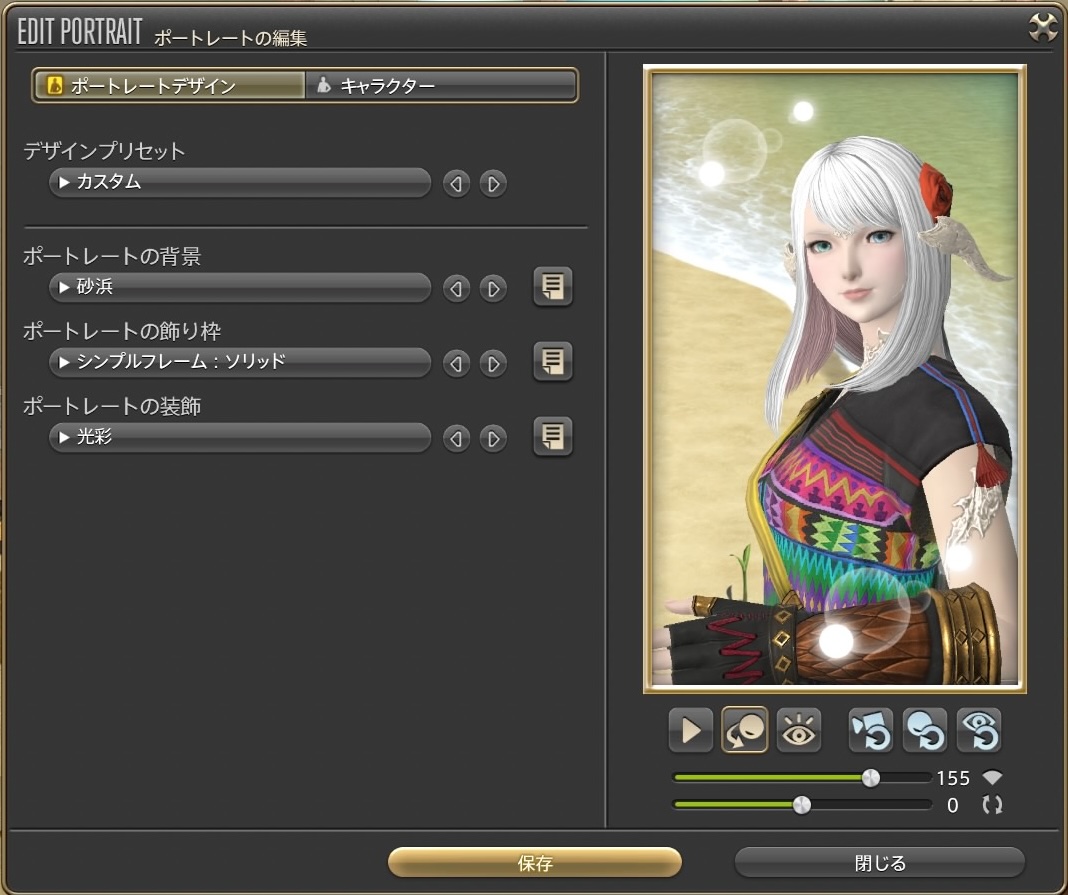Click the reset eye direction icon
1068x895 pixels.
coord(978,731)
